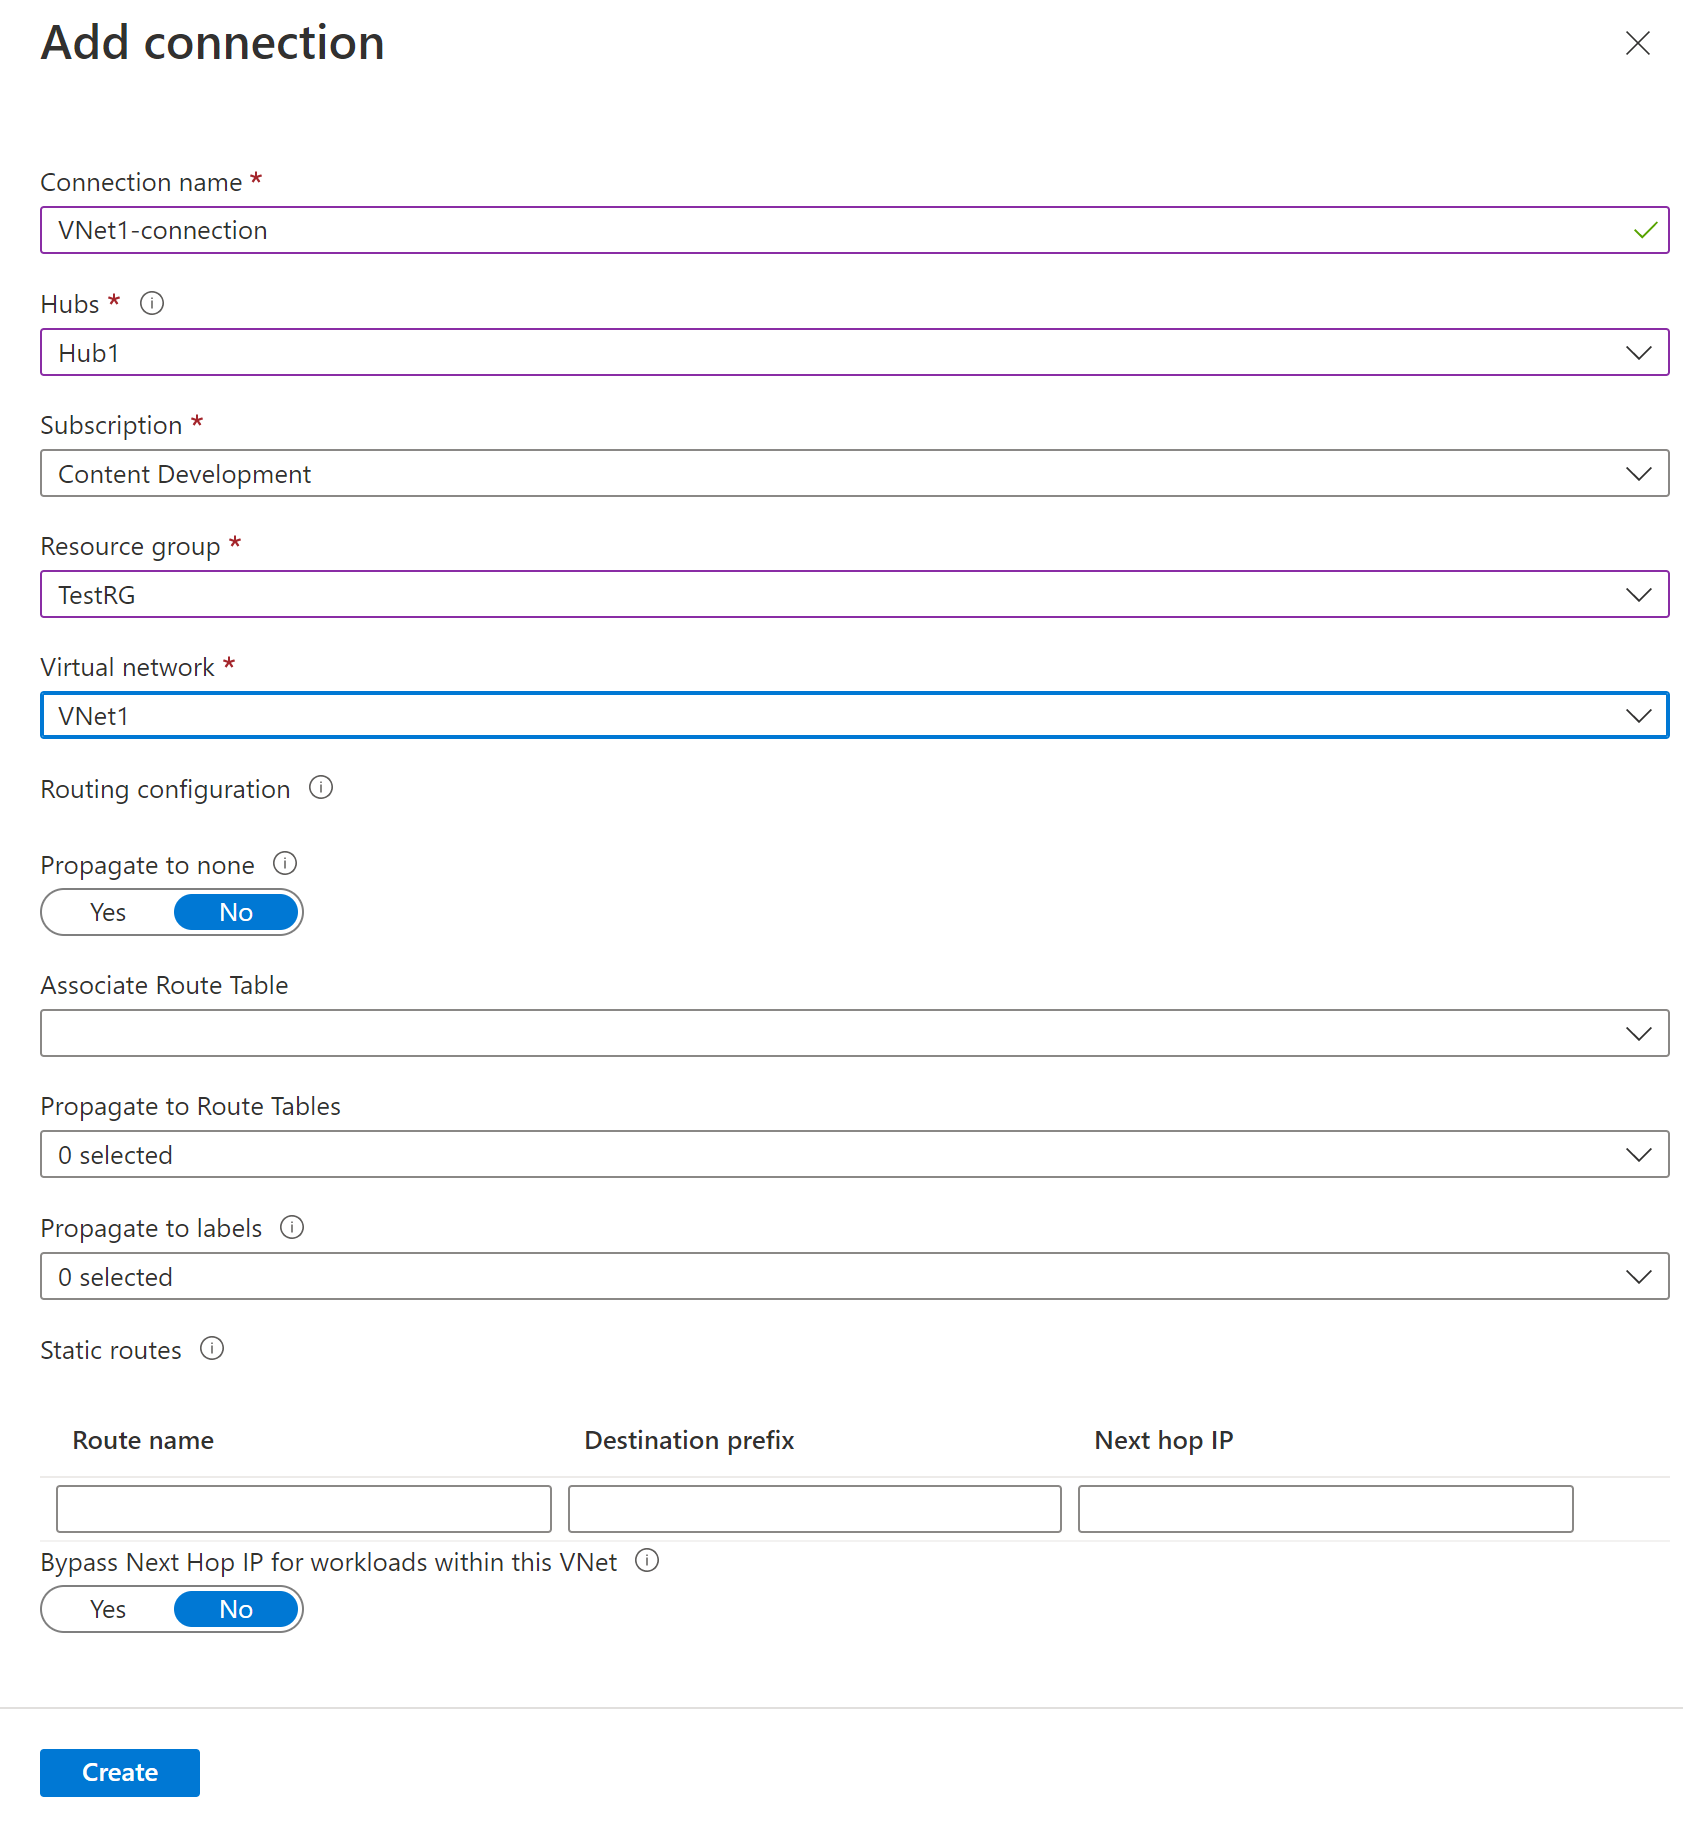The height and width of the screenshot is (1821, 1683).
Task: Click the Routing configuration info icon
Action: (x=321, y=788)
